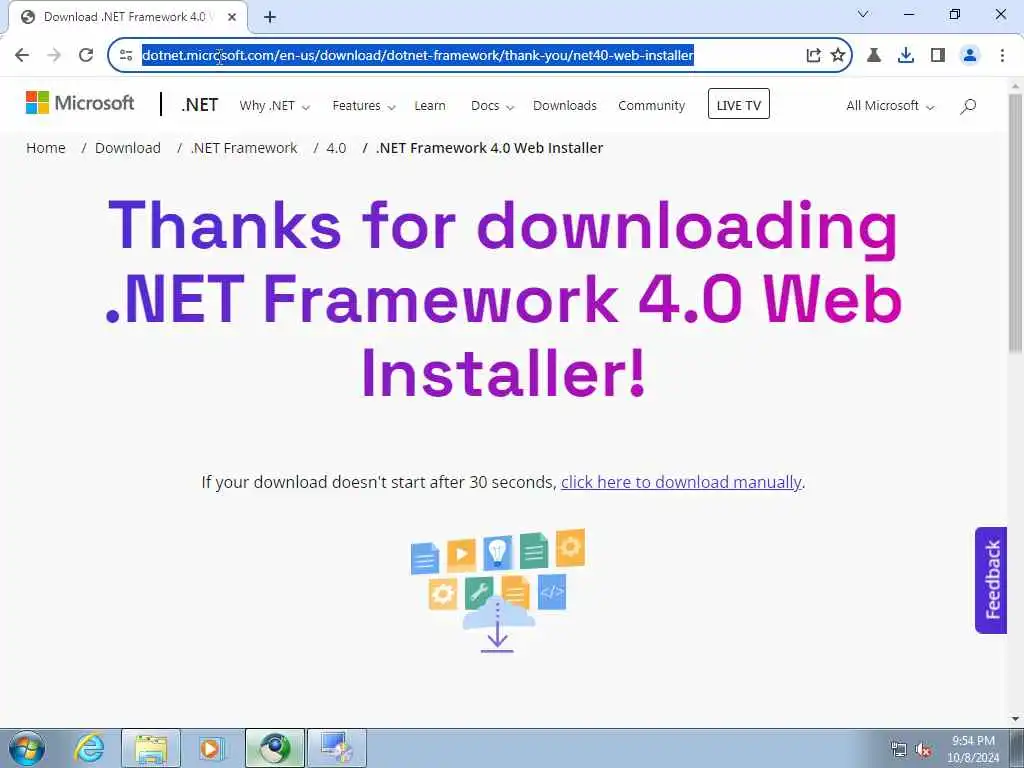Open the Community menu item
The width and height of the screenshot is (1024, 768).
click(652, 106)
